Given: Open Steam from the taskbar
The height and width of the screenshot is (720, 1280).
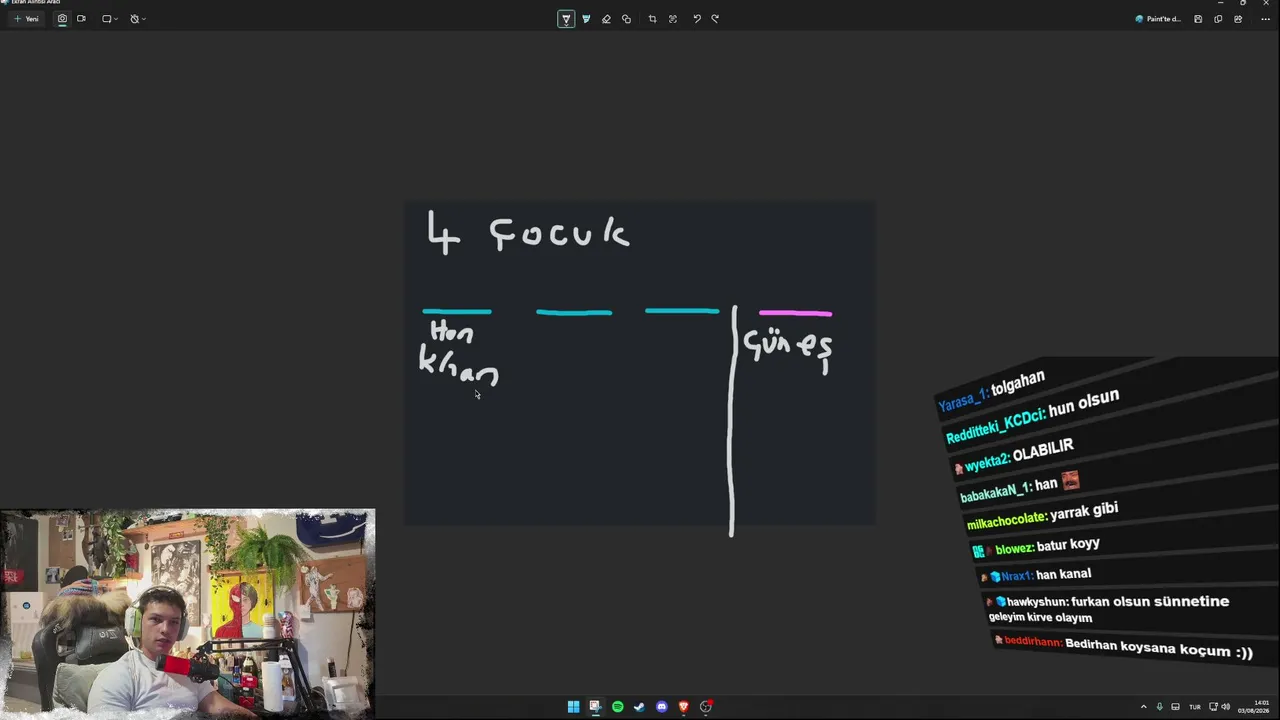Looking at the screenshot, I should tap(639, 707).
